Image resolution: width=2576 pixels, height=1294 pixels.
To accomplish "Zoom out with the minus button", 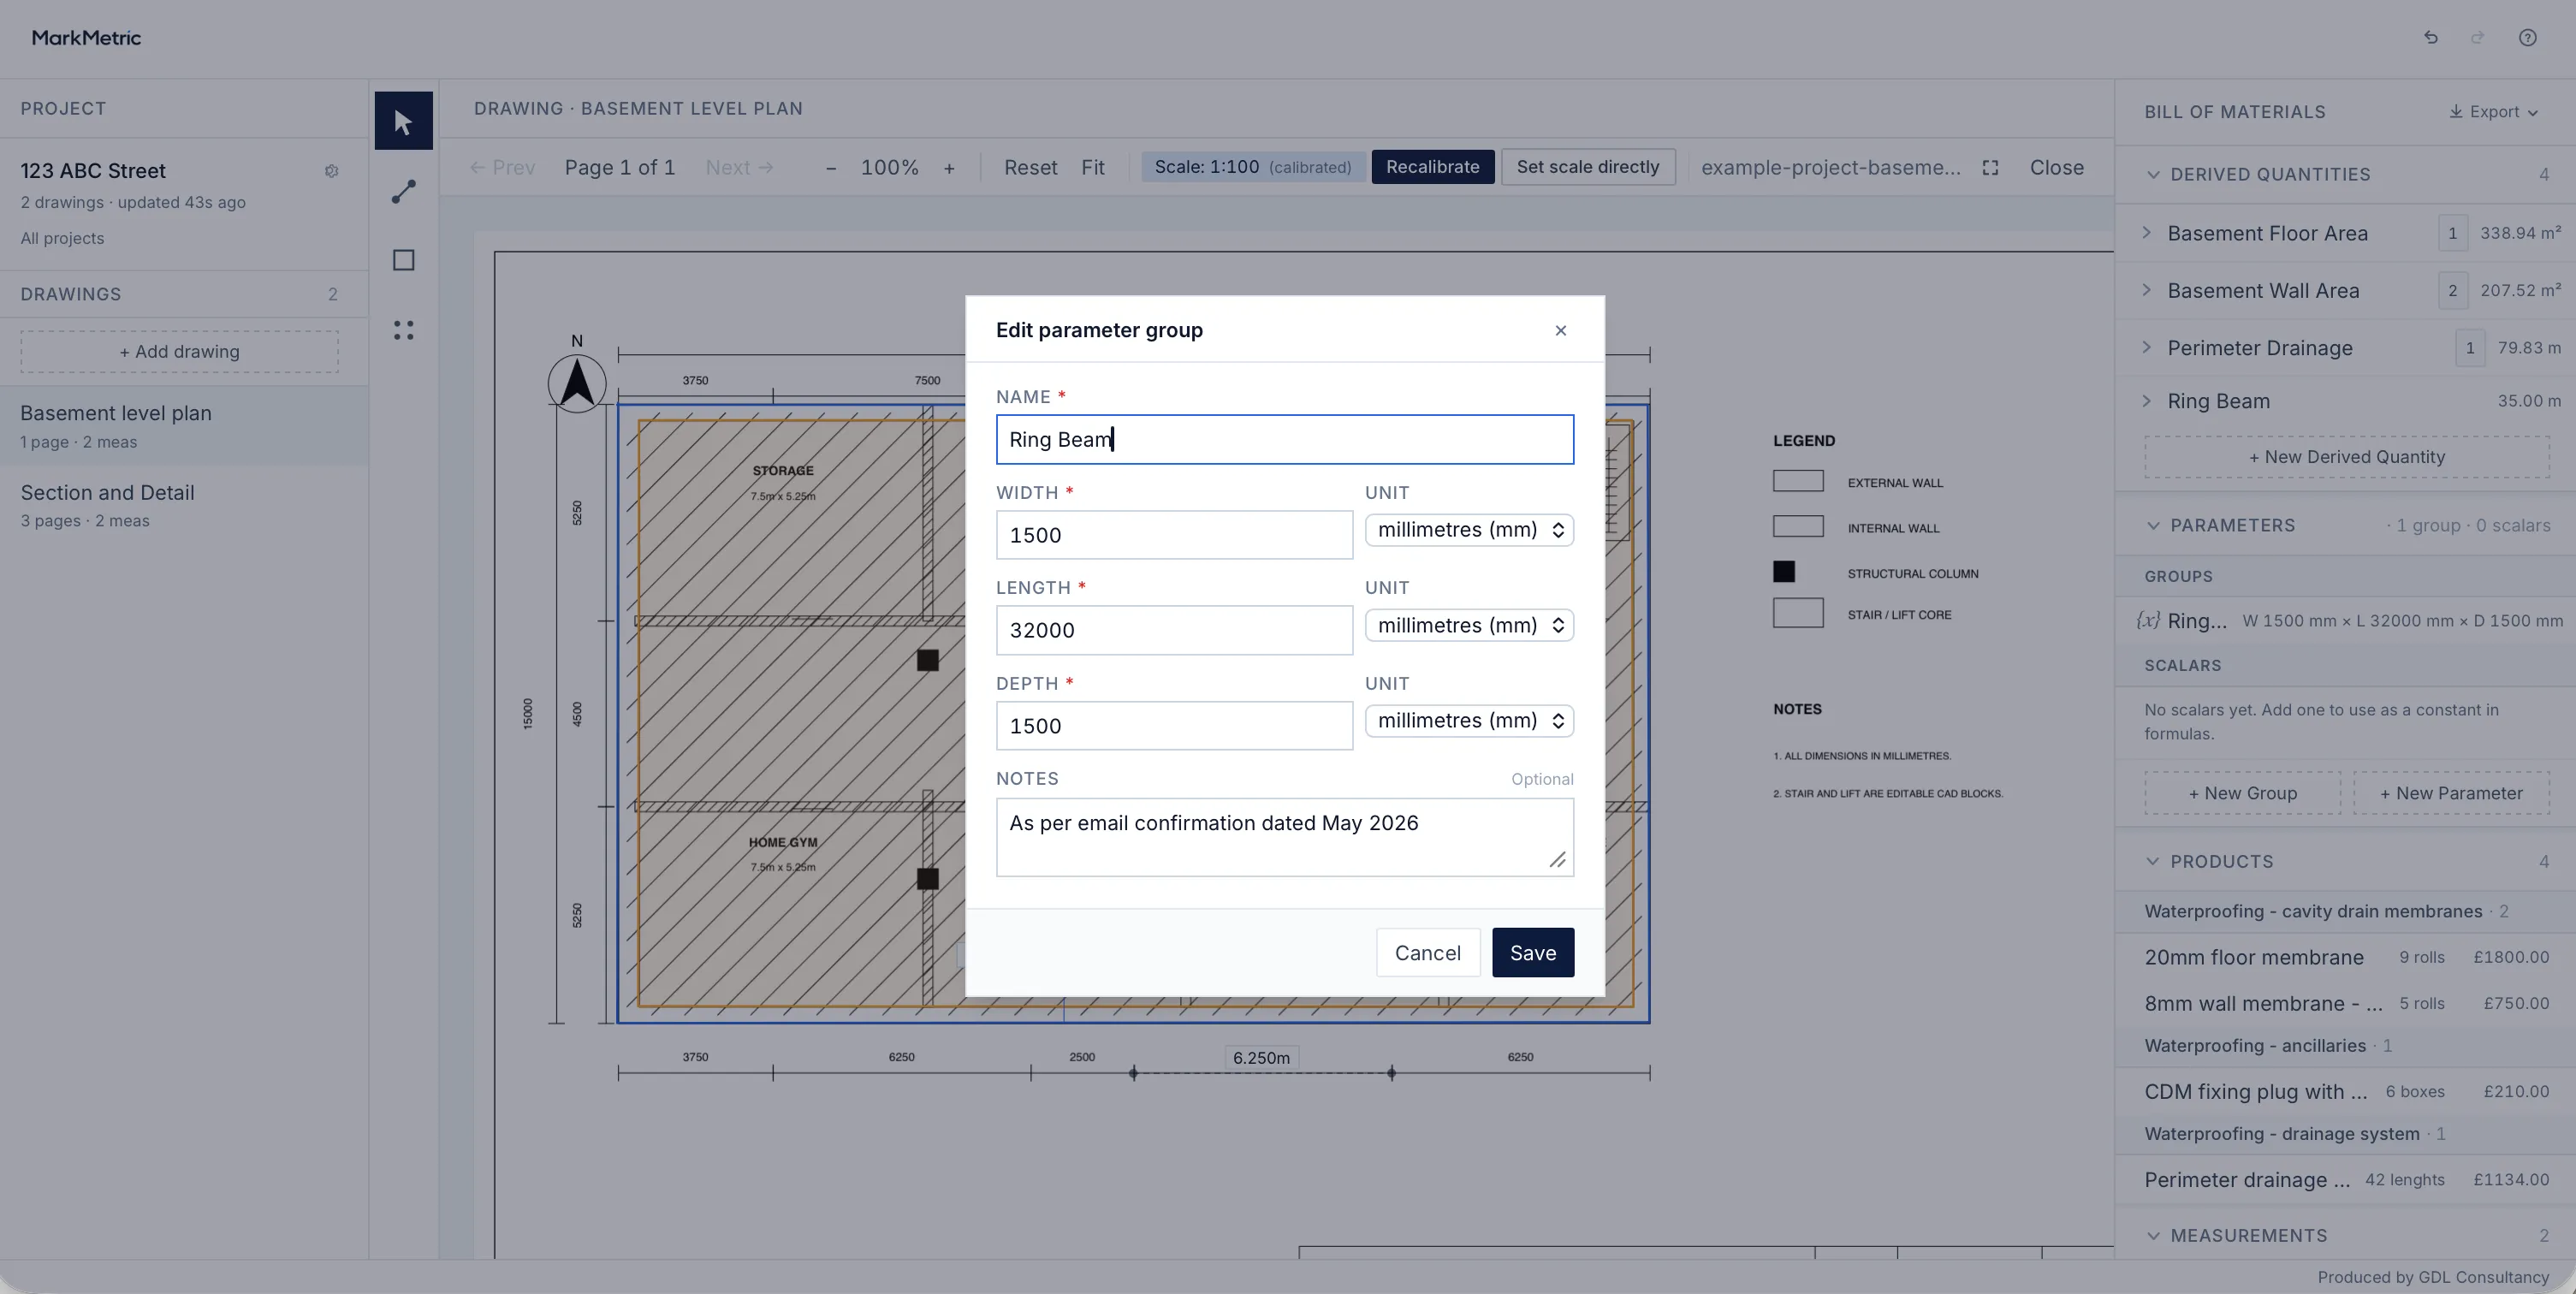I will [x=830, y=168].
